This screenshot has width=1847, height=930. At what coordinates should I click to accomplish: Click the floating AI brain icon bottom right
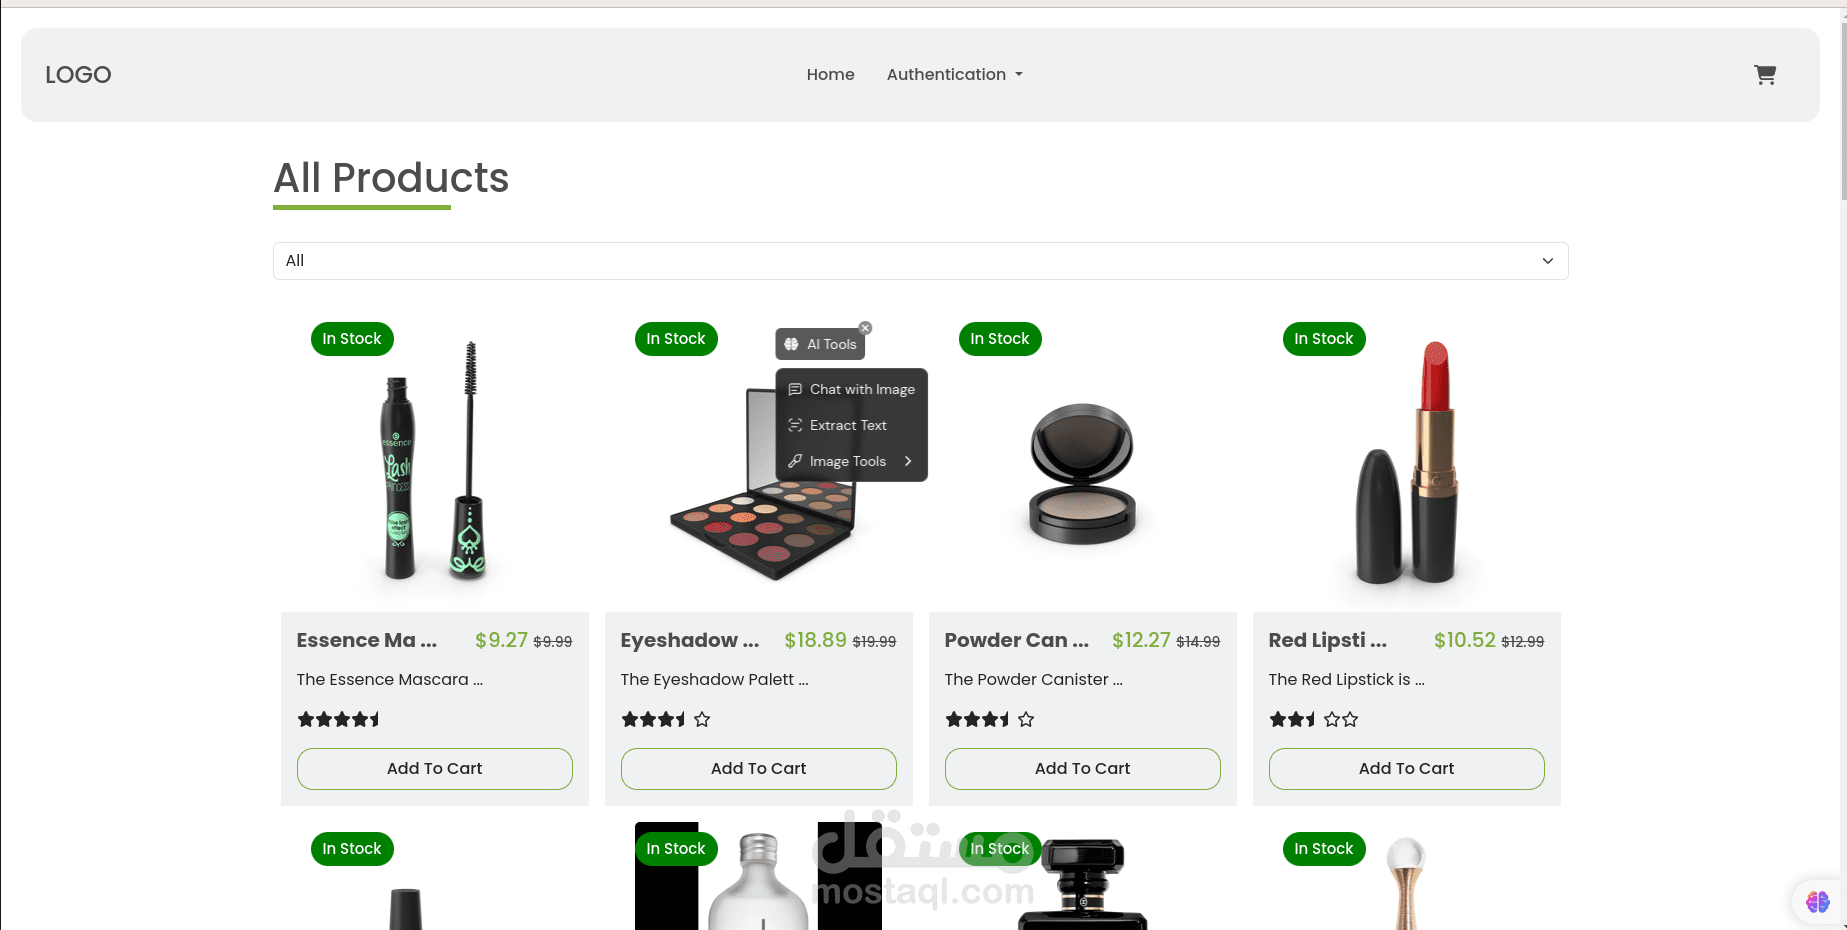(1818, 902)
